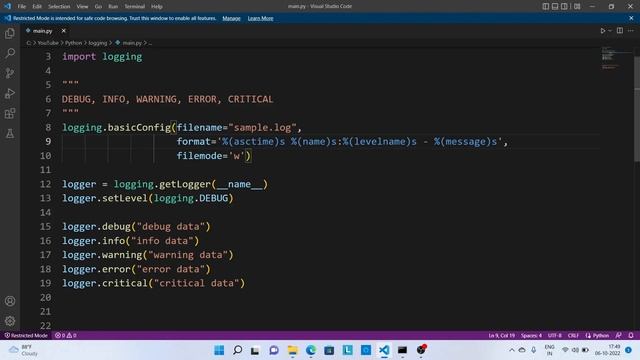Toggle the secondary side bar layout
Screen dimensions: 640x360
564,6
